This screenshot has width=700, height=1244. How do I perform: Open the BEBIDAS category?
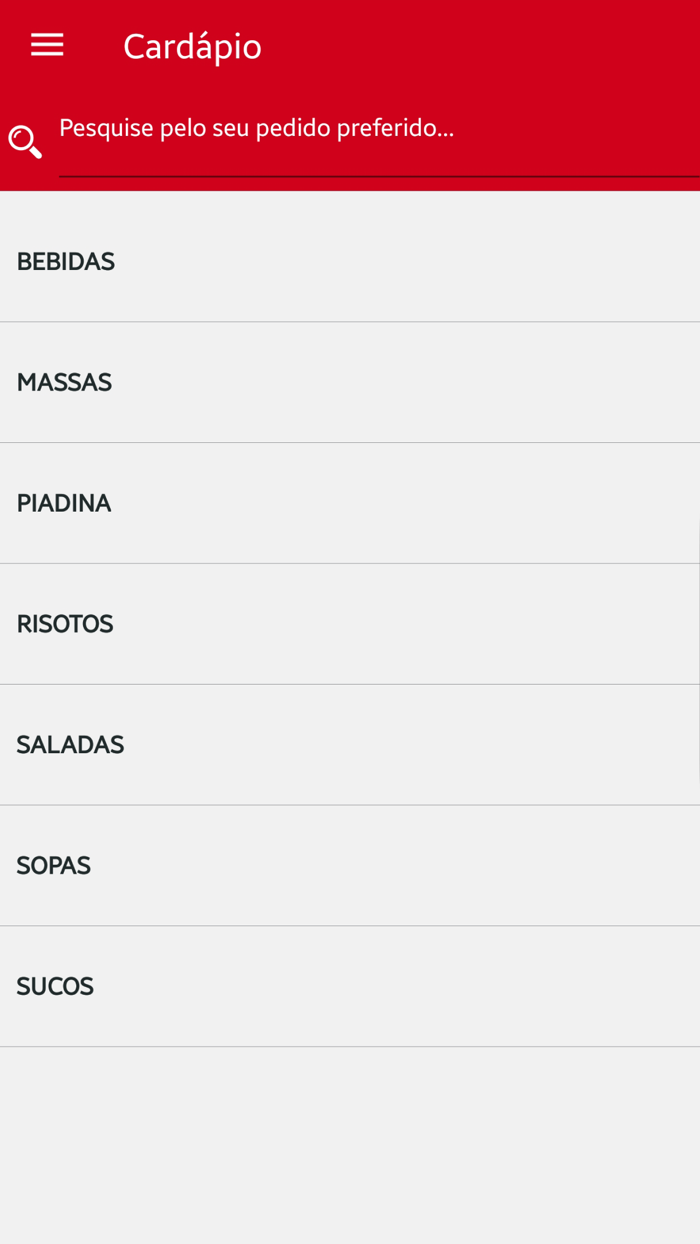pyautogui.click(x=66, y=262)
